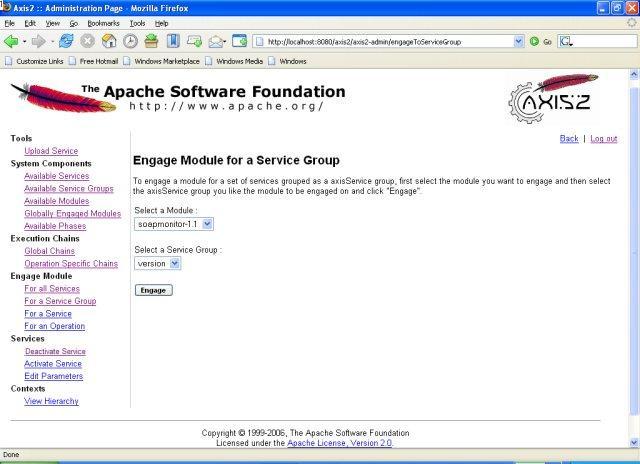This screenshot has width=640, height=464.
Task: Open the Tools menu
Action: point(137,22)
